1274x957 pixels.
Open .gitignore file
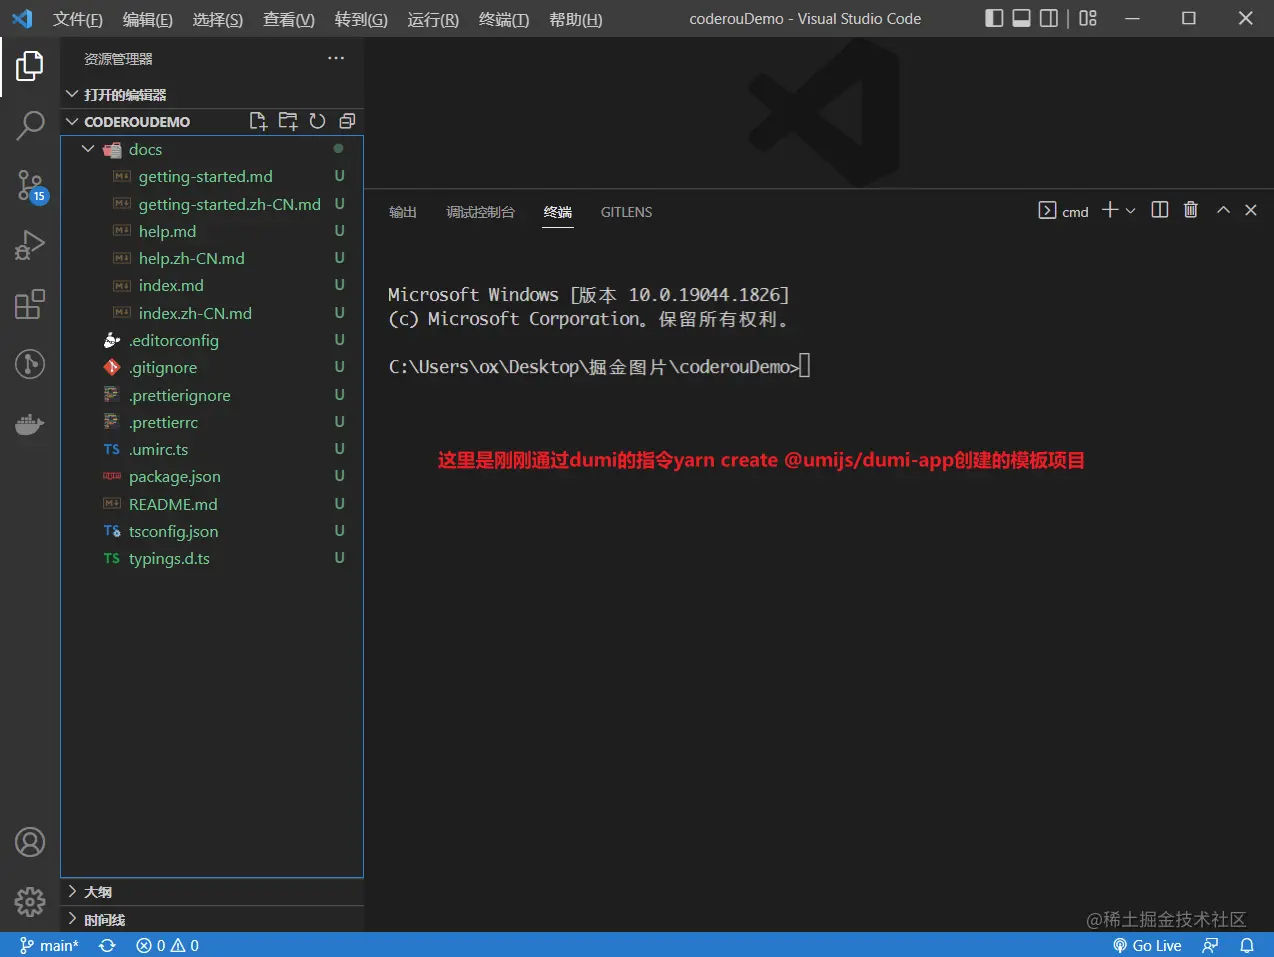(212, 367)
